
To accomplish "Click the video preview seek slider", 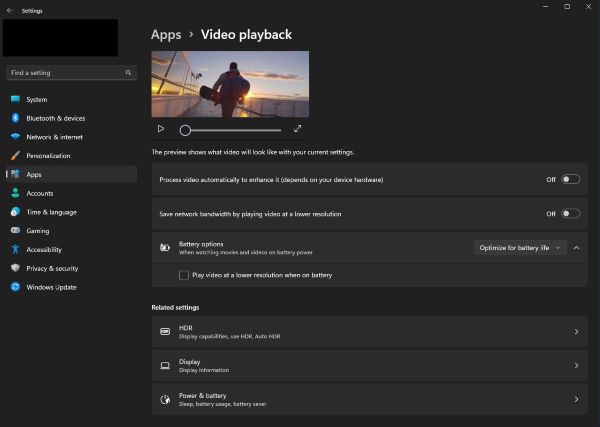I will tap(230, 130).
